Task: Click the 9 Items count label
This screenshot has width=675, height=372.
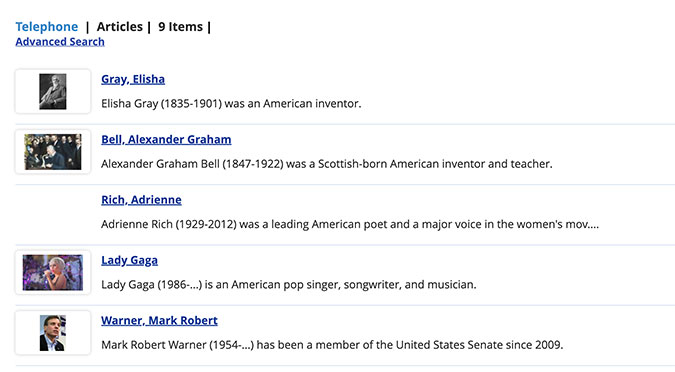Action: coord(180,27)
